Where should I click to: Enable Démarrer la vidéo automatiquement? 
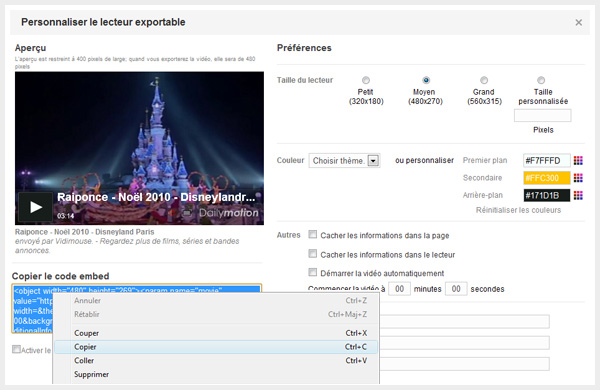coord(313,272)
